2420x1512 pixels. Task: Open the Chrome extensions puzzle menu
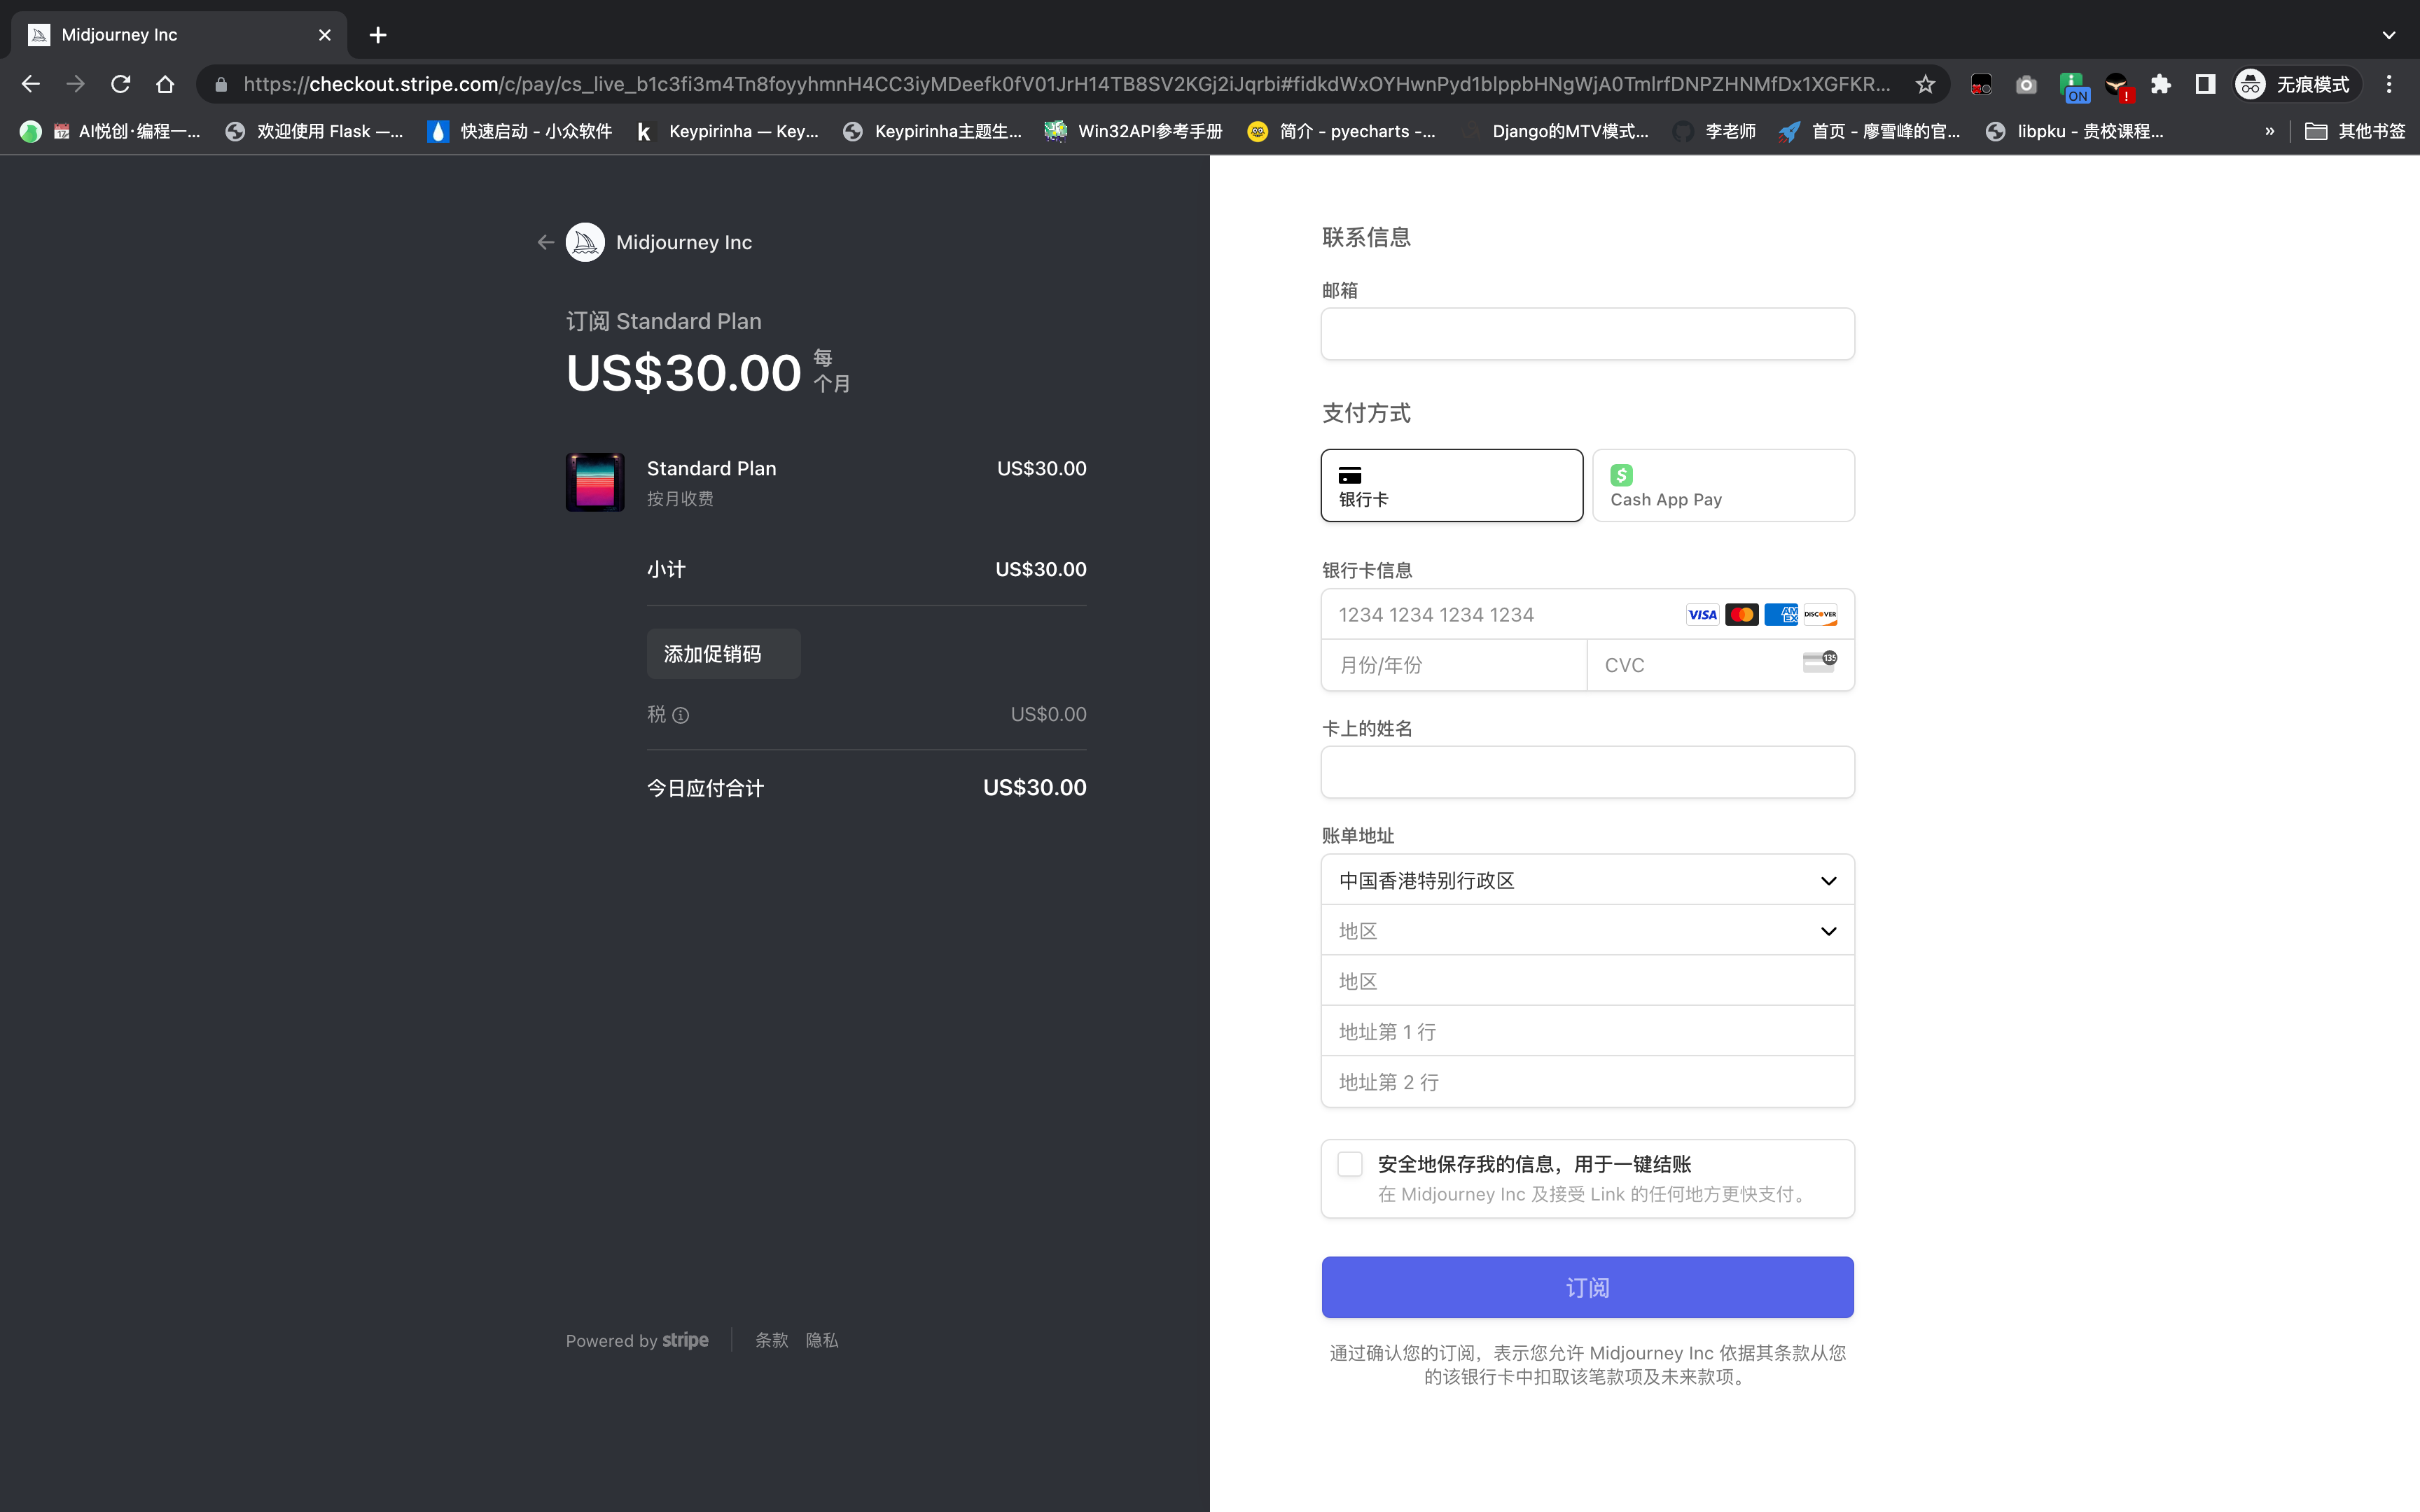coord(2160,84)
